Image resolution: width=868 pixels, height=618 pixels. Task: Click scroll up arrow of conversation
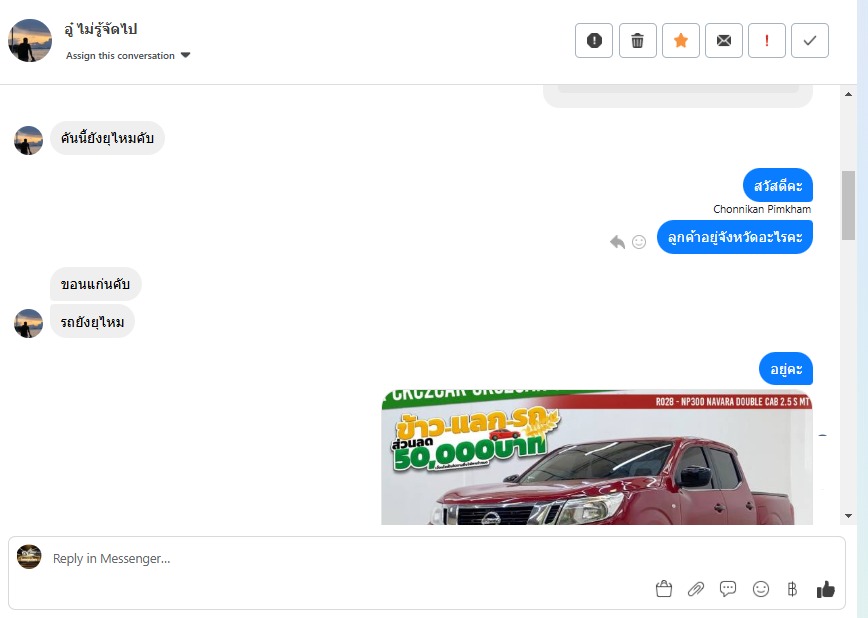[848, 94]
